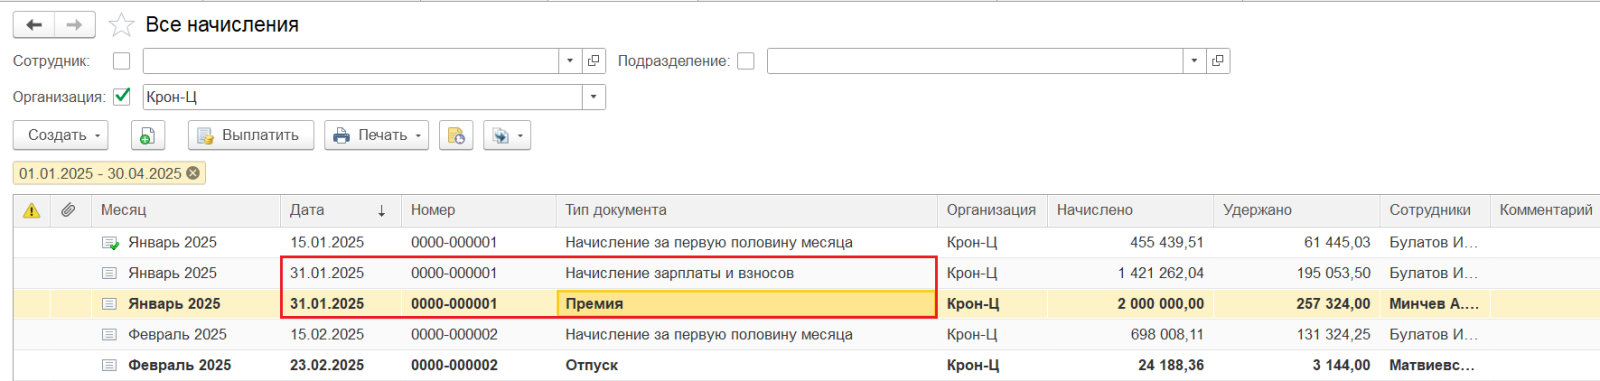Expand the Сотрудник dropdown list

click(570, 61)
